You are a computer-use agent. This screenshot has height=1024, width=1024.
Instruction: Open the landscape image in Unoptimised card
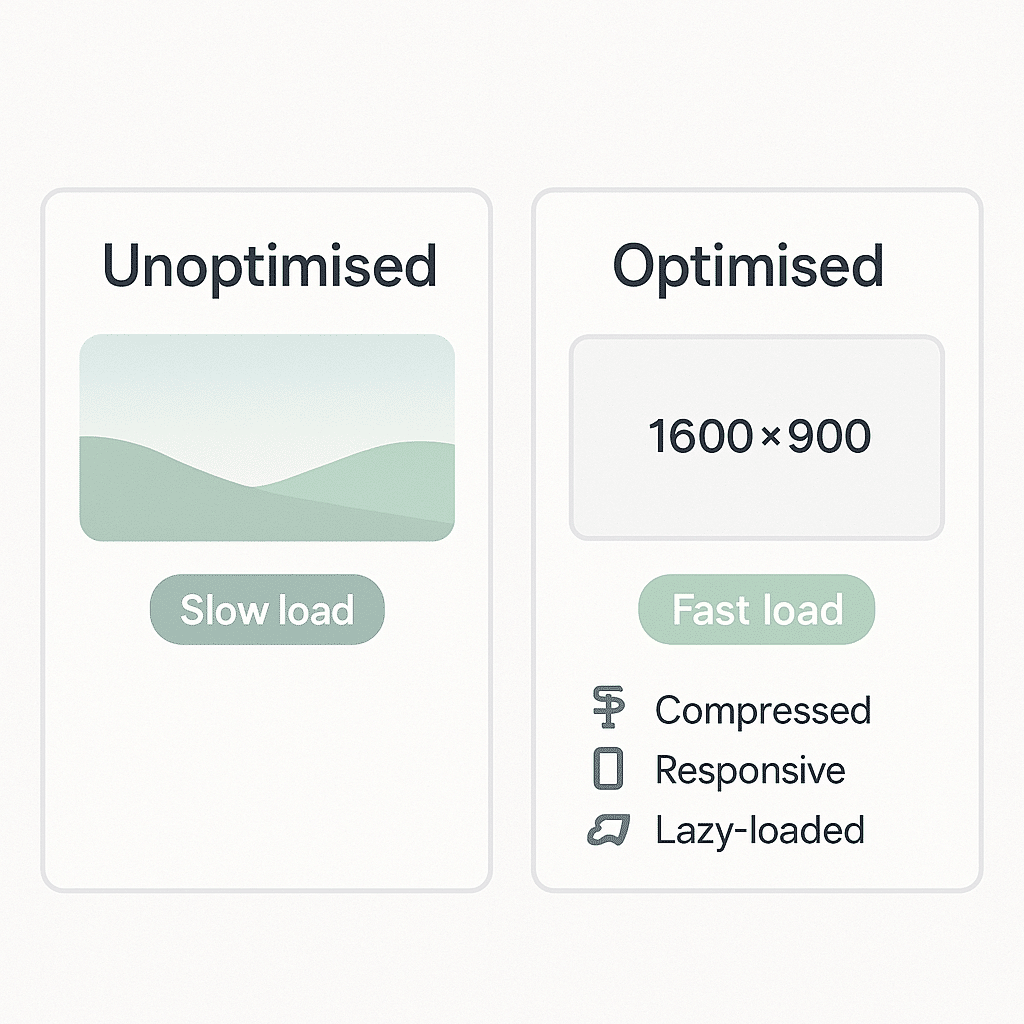tap(267, 437)
